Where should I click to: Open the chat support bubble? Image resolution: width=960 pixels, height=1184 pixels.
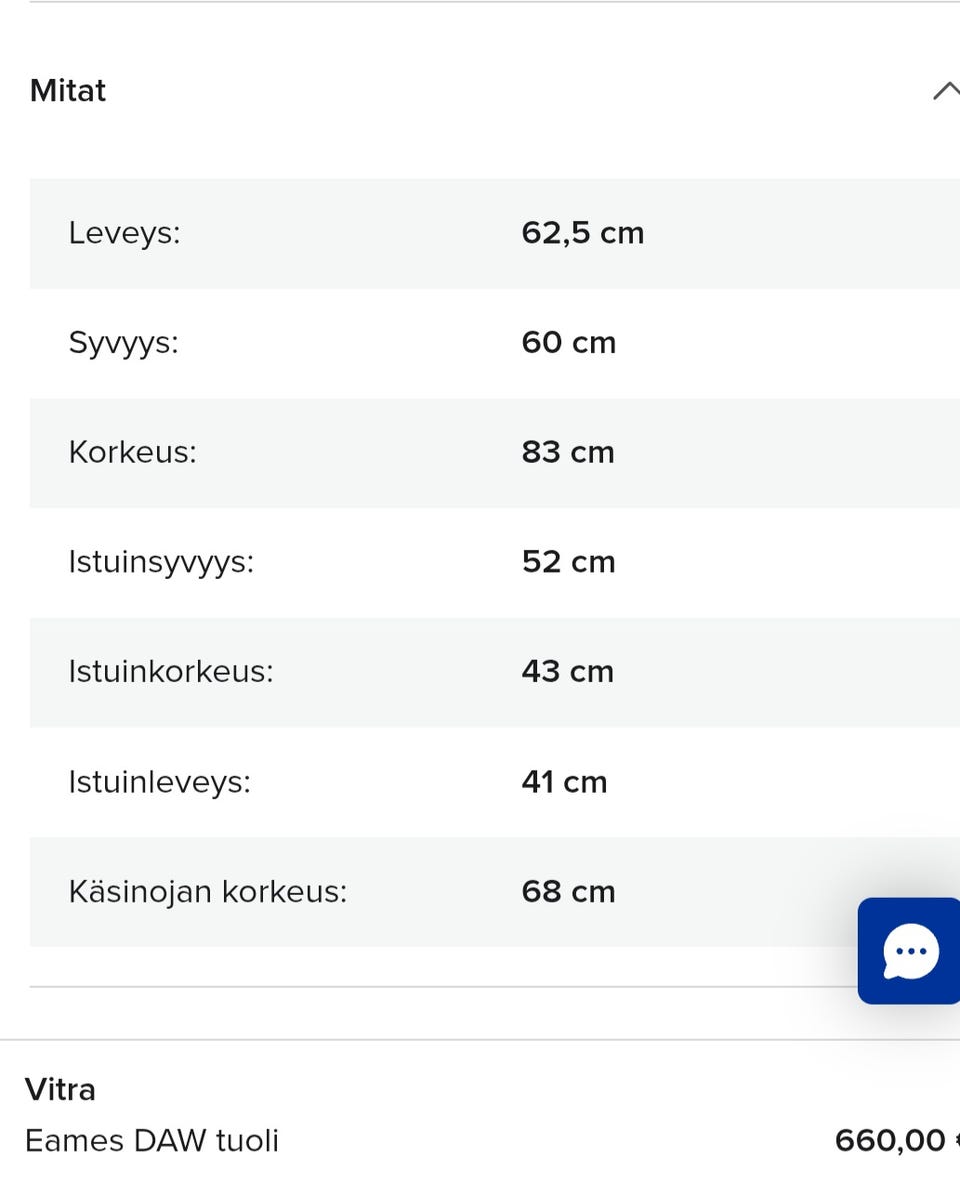(910, 950)
